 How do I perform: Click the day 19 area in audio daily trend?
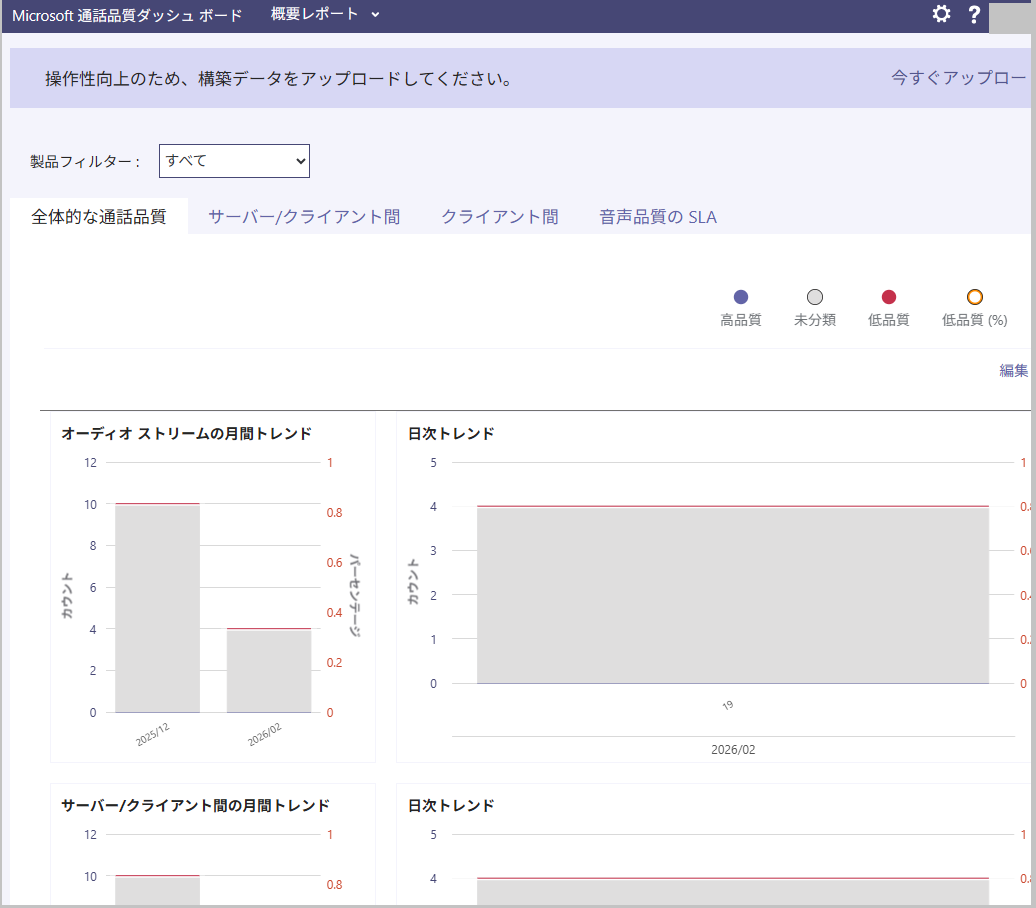pyautogui.click(x=733, y=595)
